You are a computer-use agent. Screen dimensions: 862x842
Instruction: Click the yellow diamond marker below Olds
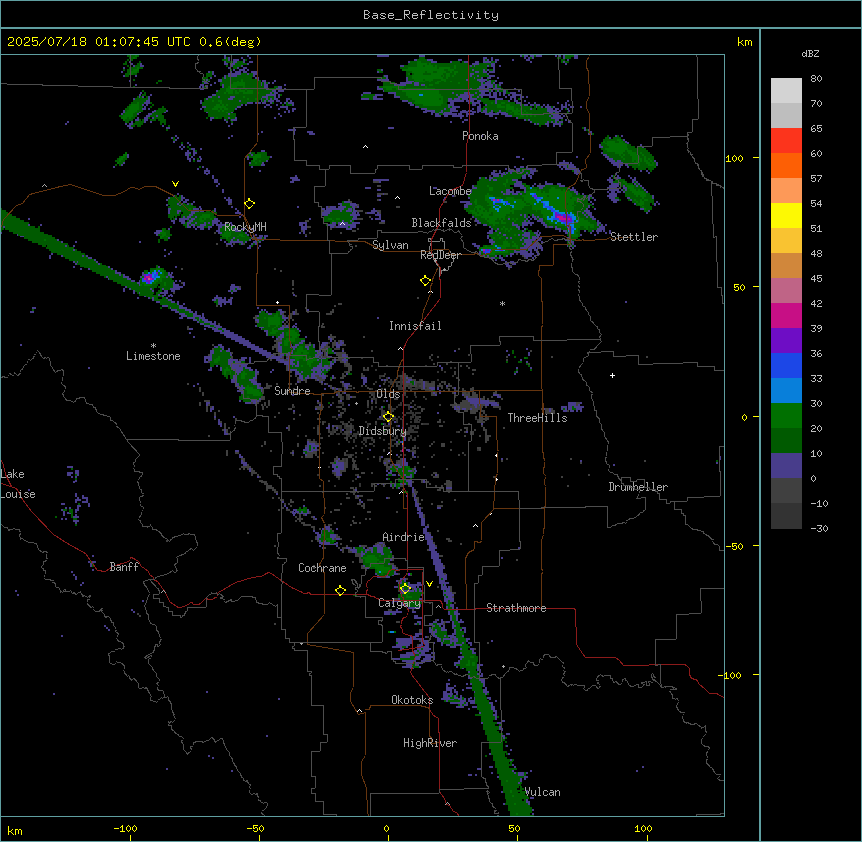coord(388,417)
